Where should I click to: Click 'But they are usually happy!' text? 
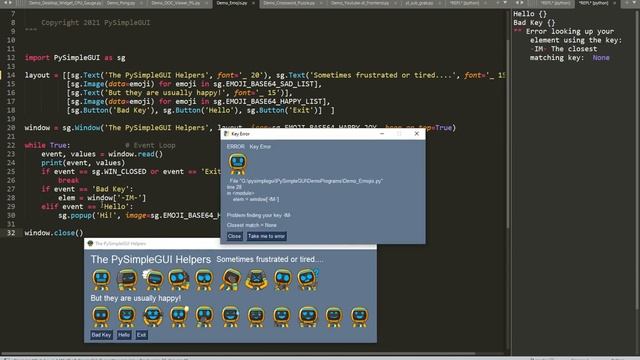136,298
